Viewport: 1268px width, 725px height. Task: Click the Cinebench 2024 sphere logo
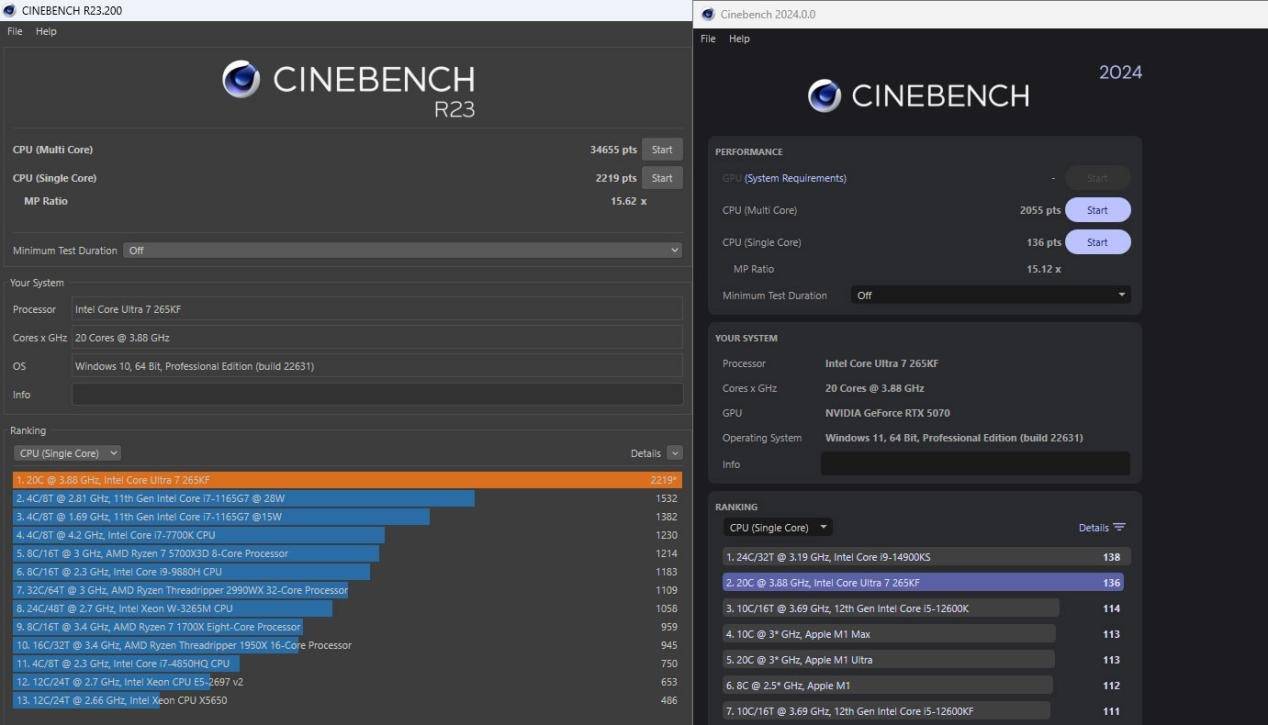tap(824, 96)
